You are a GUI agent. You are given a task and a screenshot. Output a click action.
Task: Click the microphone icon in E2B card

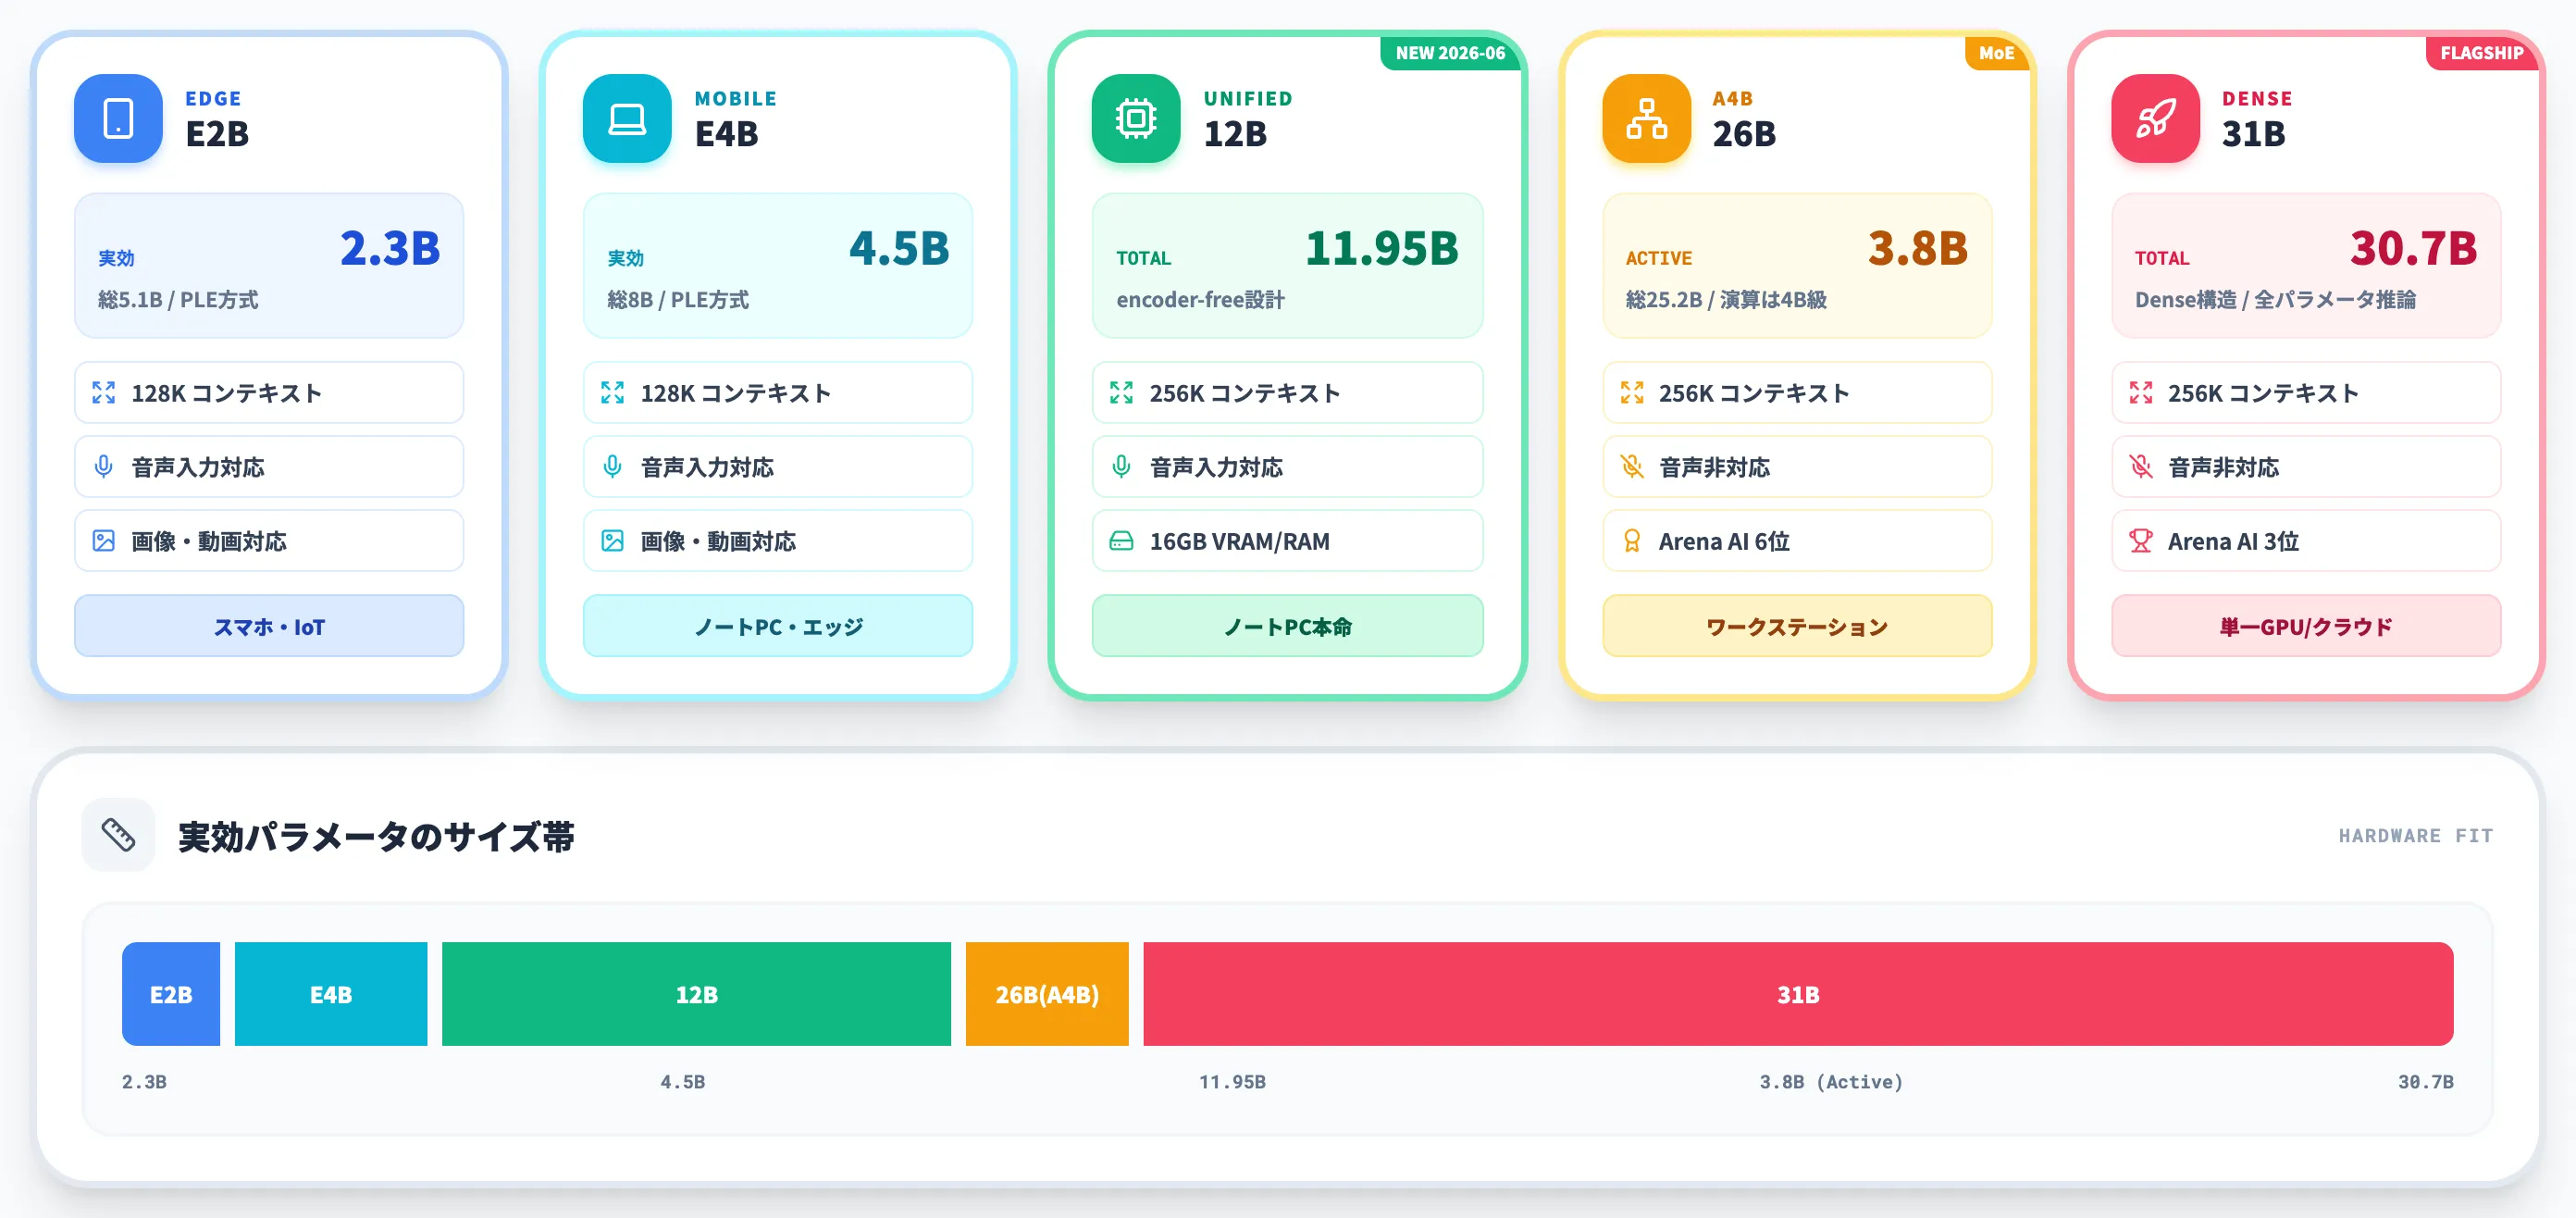point(104,467)
